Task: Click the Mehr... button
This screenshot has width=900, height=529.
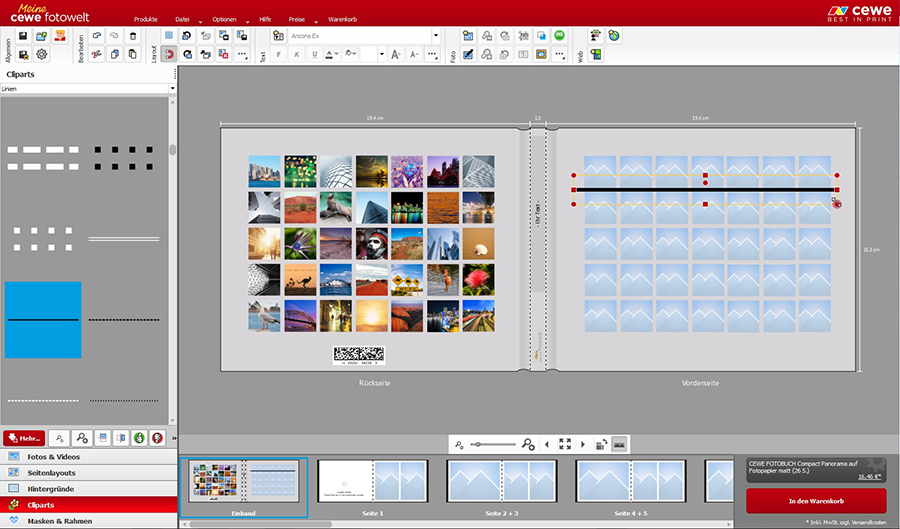Action: 22,438
